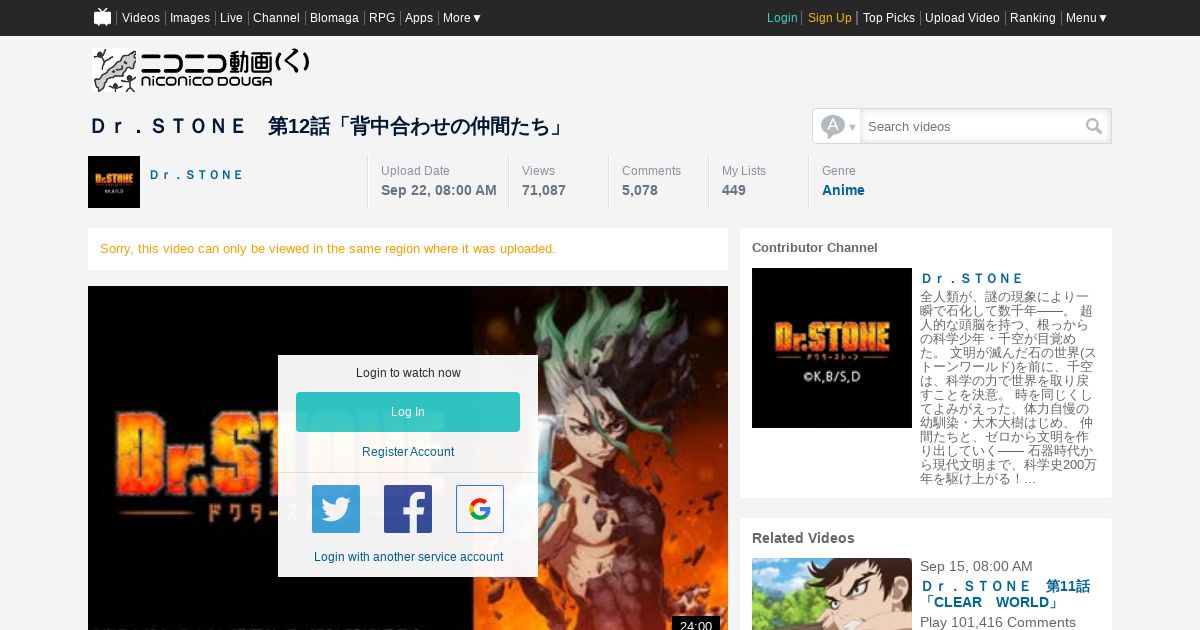Click Dr.STONE channel avatar beside title
Screen dimensions: 1200x630
[x=114, y=182]
